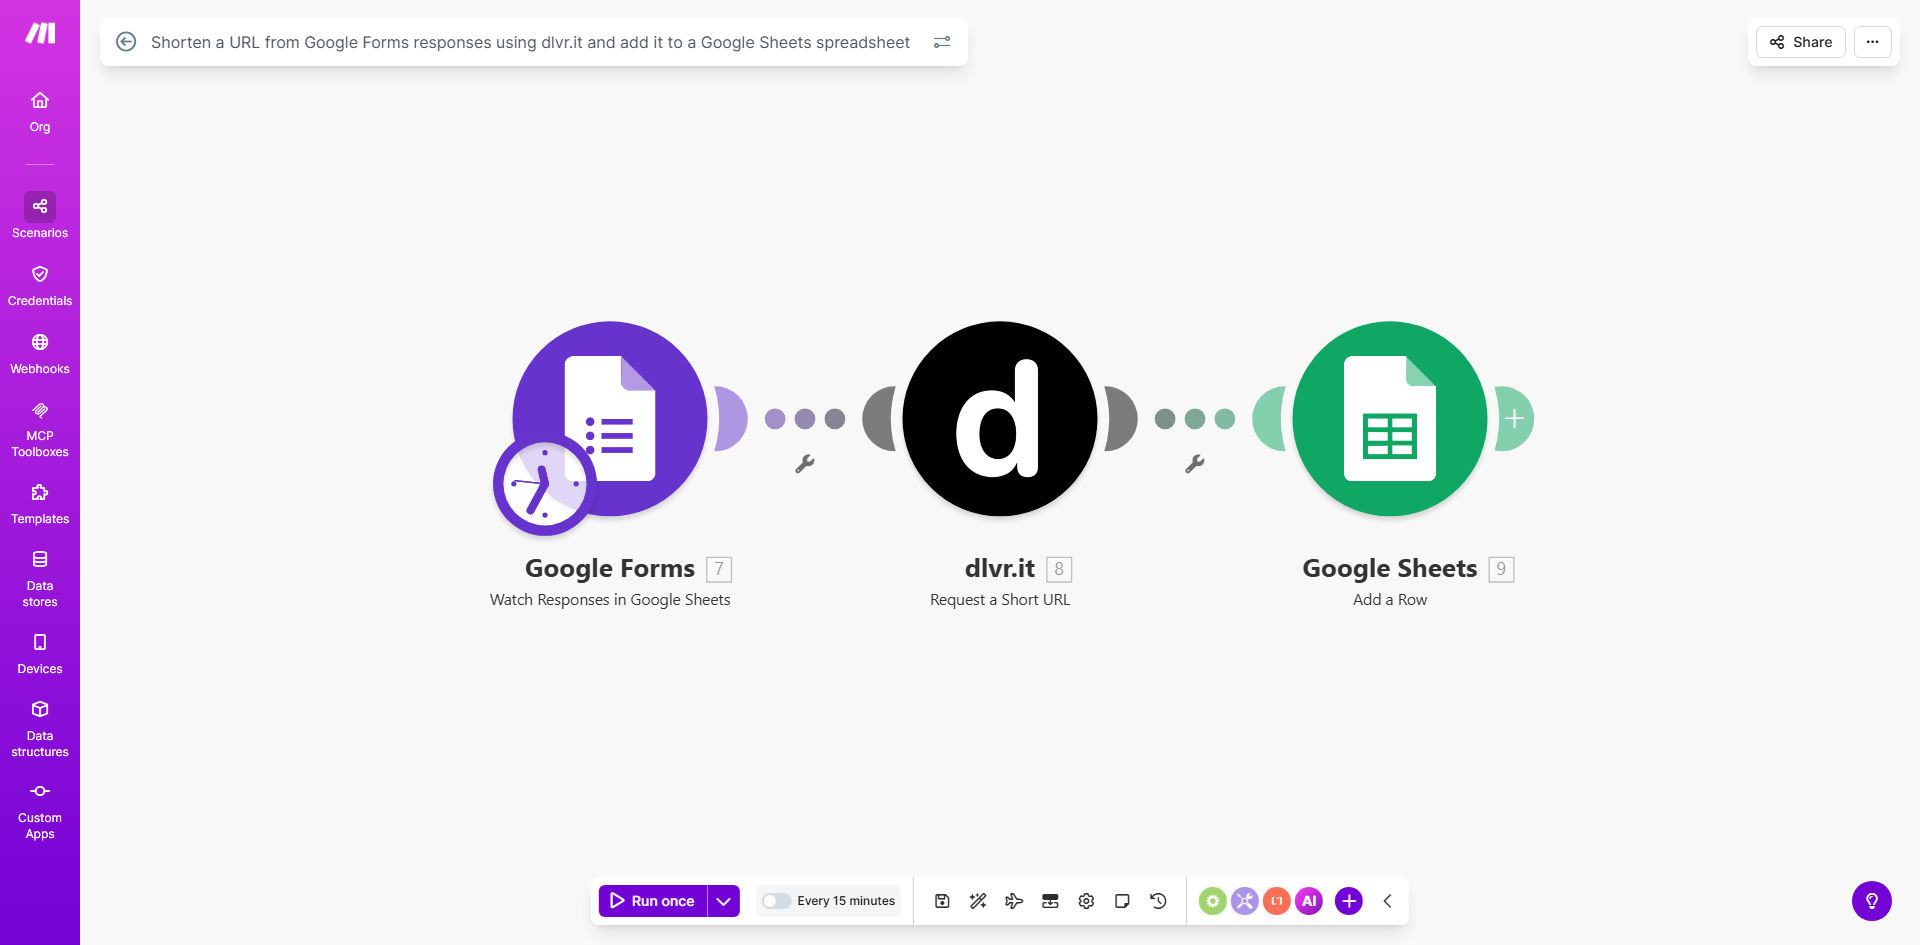This screenshot has width=1920, height=945.
Task: Click Request a Short URL label
Action: 1000,600
